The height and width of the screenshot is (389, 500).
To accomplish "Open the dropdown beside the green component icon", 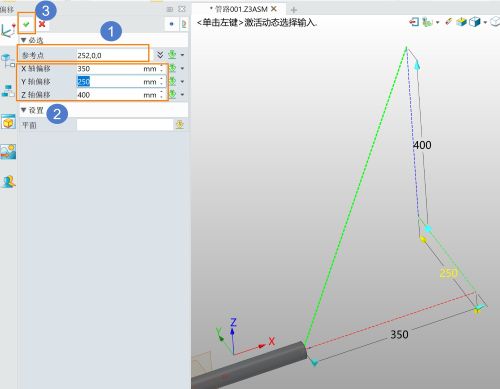I will tap(437, 22).
